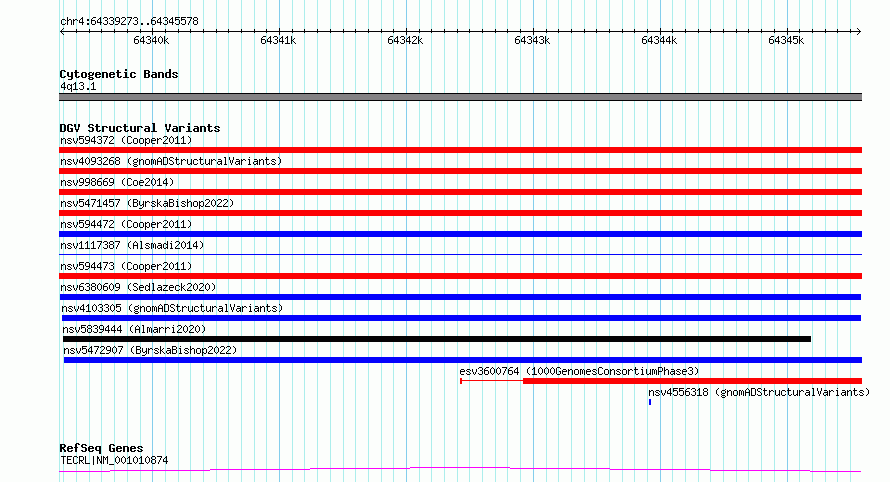Click the ruler's right arrow end
Viewport: 890px width, 482px height.
tap(859, 31)
